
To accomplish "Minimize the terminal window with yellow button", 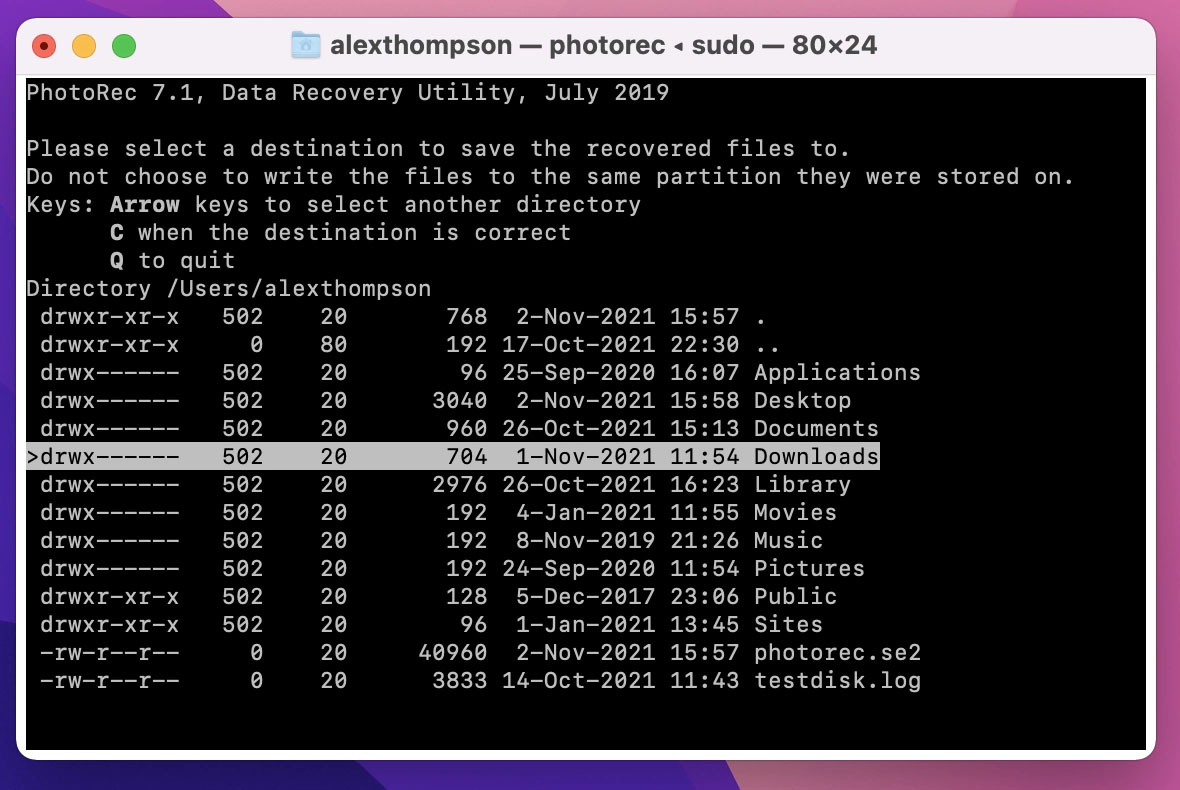I will (x=84, y=46).
